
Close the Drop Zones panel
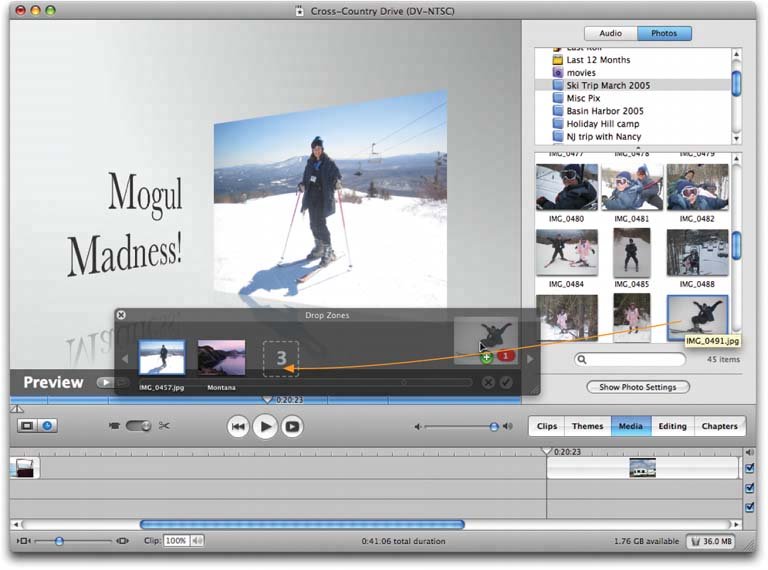point(121,315)
